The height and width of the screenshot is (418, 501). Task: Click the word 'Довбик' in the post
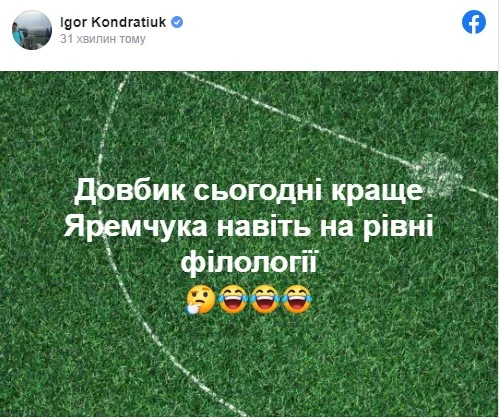point(129,191)
